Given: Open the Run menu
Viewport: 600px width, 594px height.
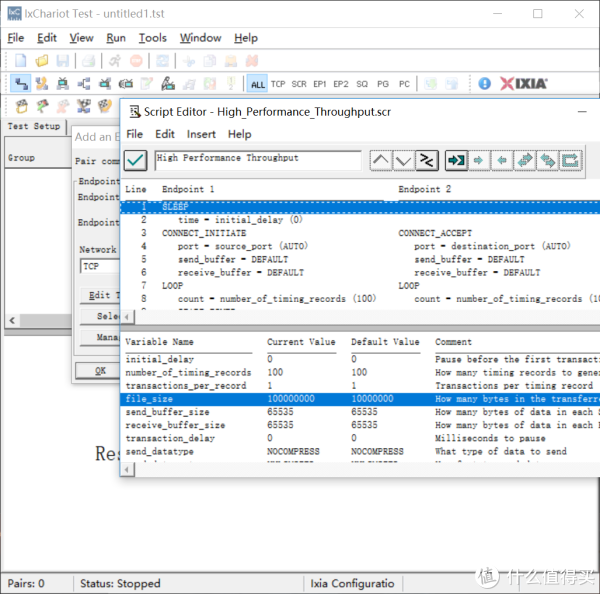Looking at the screenshot, I should coord(116,38).
